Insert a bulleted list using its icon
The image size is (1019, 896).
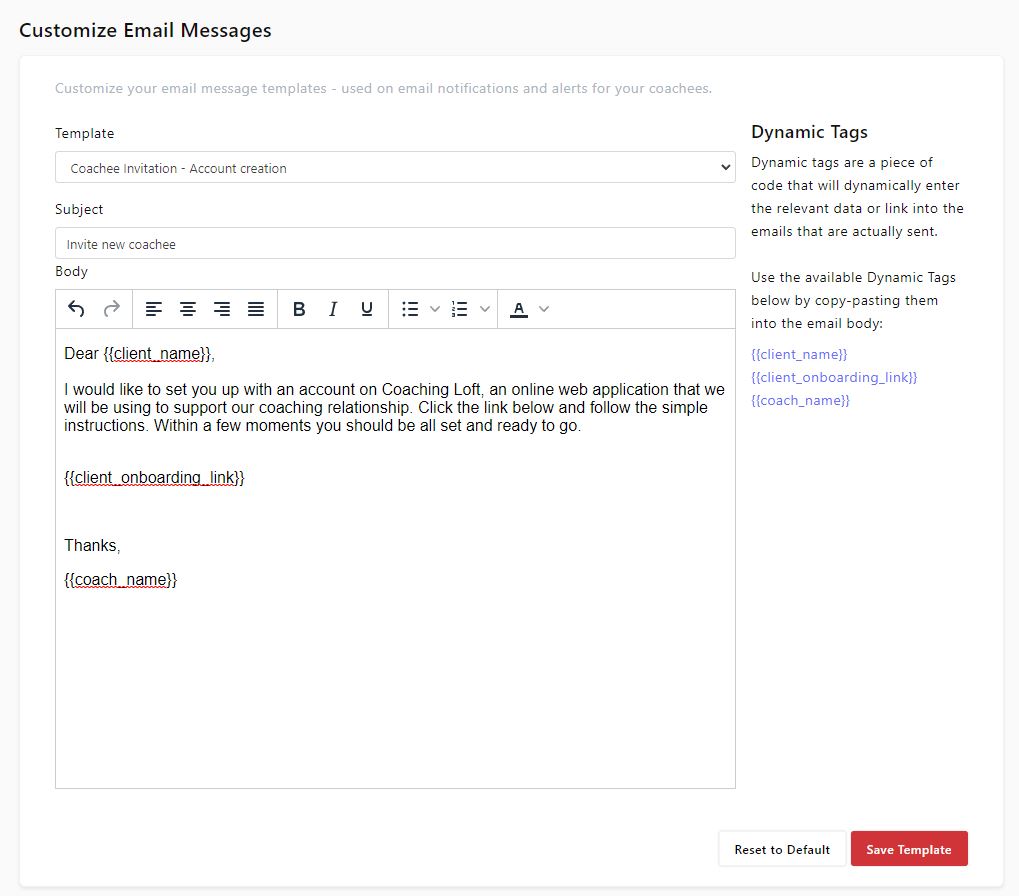[410, 308]
